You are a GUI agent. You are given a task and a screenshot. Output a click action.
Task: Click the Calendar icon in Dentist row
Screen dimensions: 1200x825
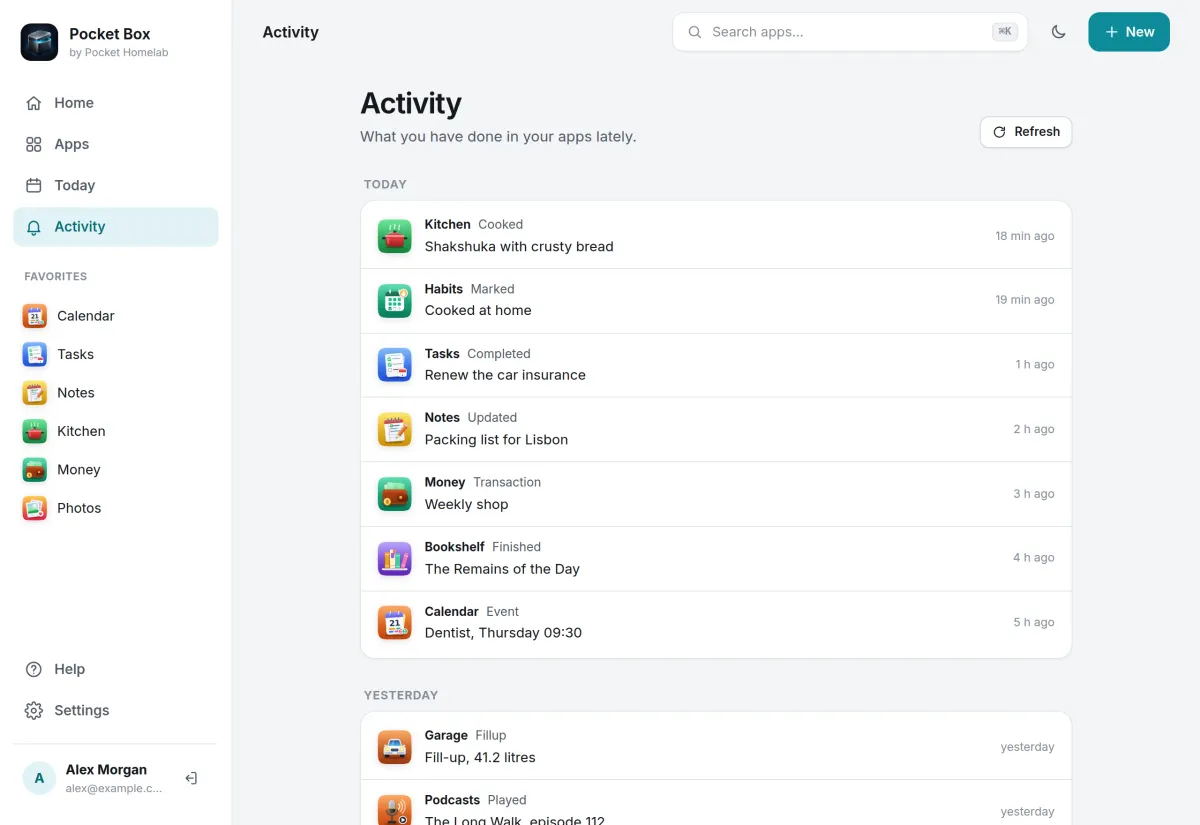point(395,622)
